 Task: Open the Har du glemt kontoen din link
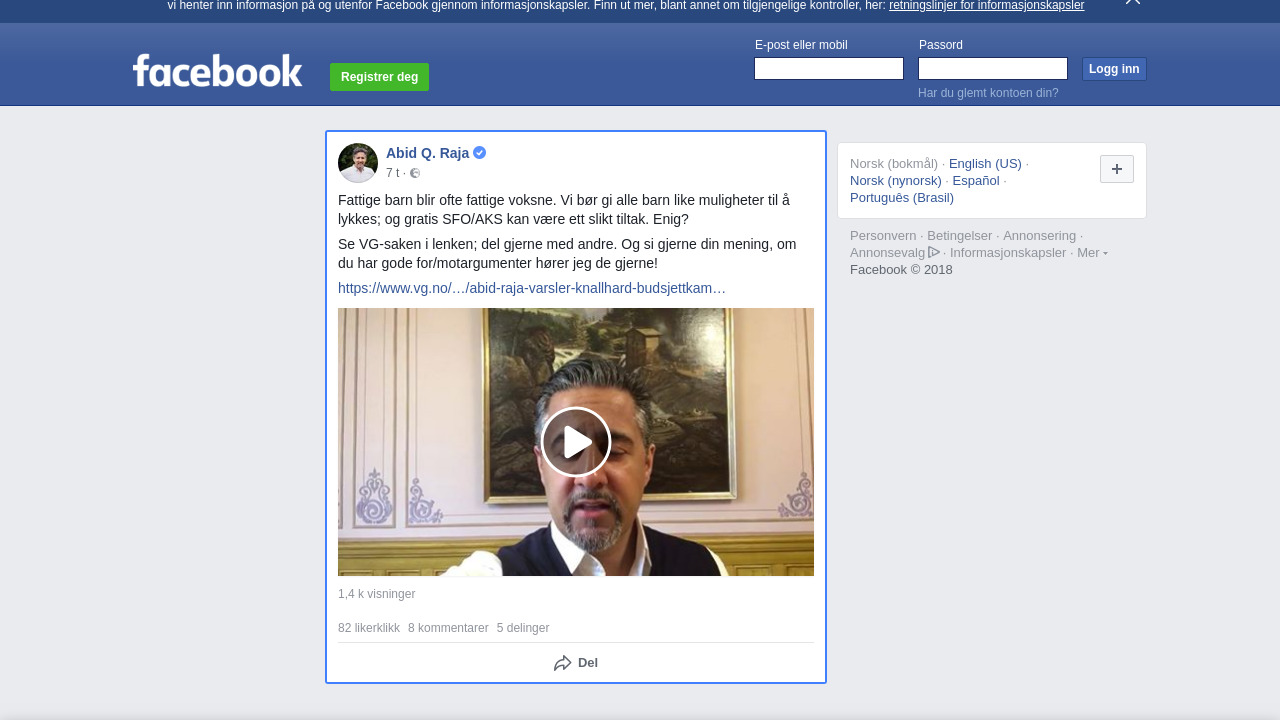[988, 93]
